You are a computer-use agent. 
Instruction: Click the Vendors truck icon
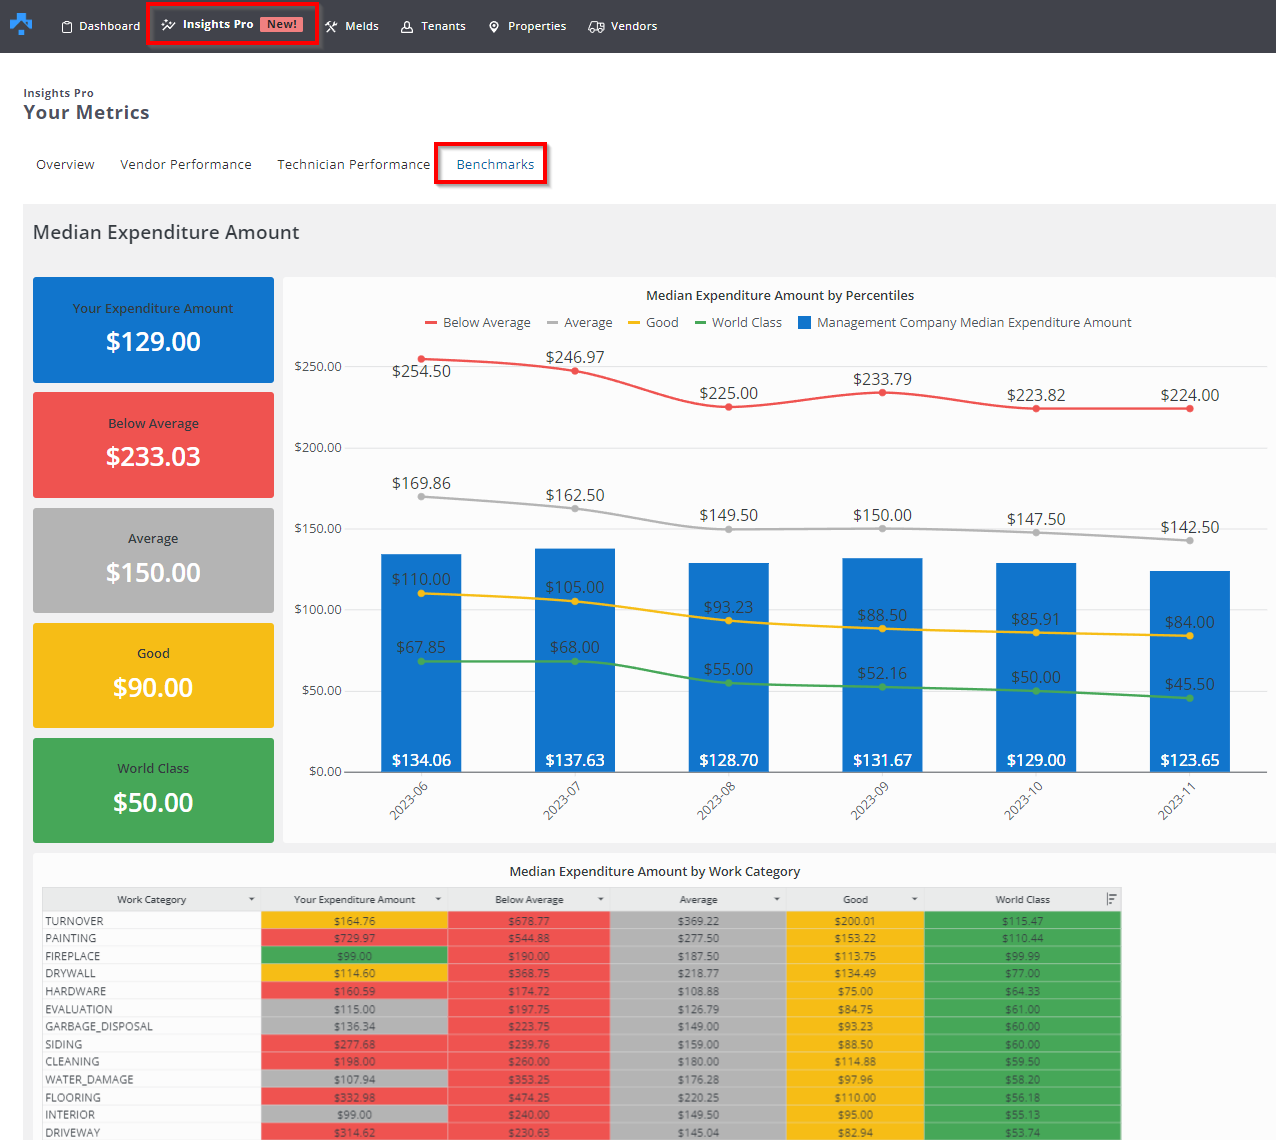596,27
